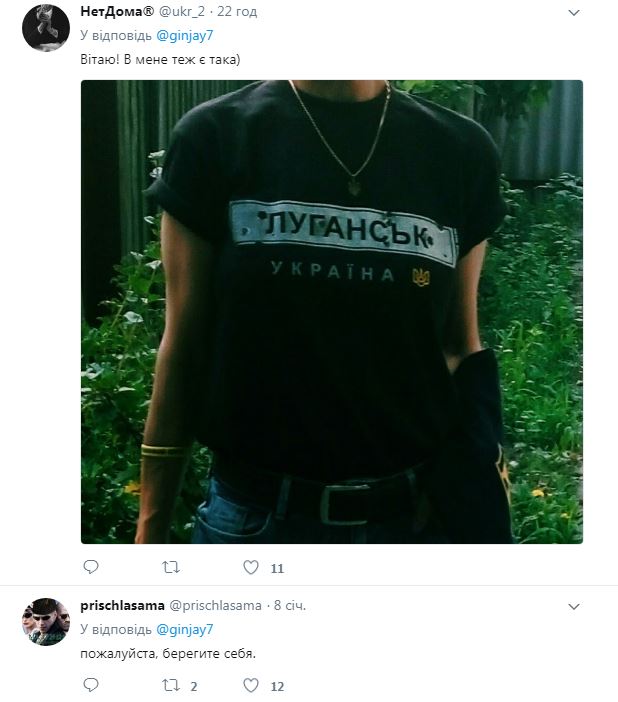Image resolution: width=618 pixels, height=702 pixels.
Task: Retweet the prischlasama tweet with 2 retweets
Action: click(171, 685)
